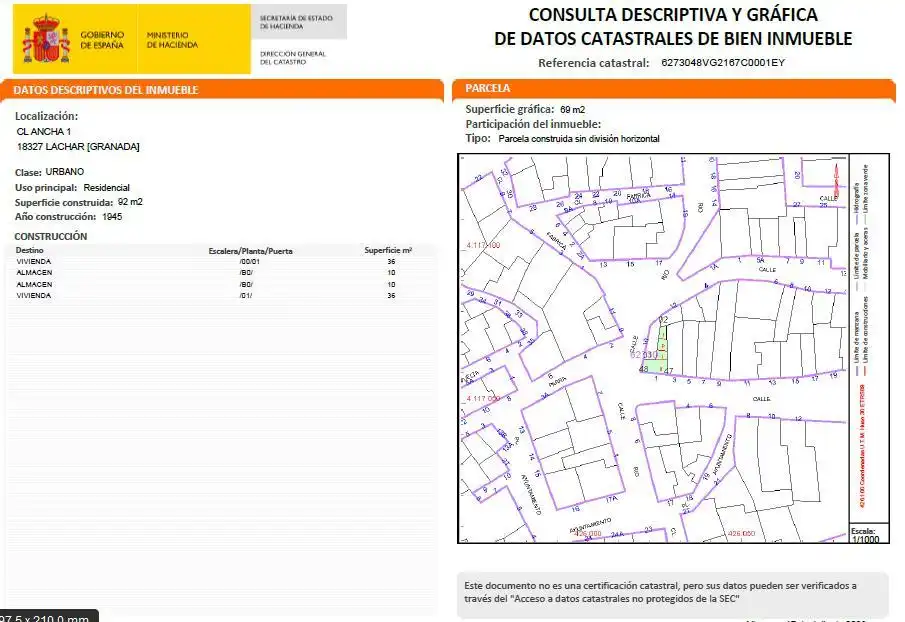905x622 pixels.
Task: Select construction year '1945'
Action: pos(112,217)
